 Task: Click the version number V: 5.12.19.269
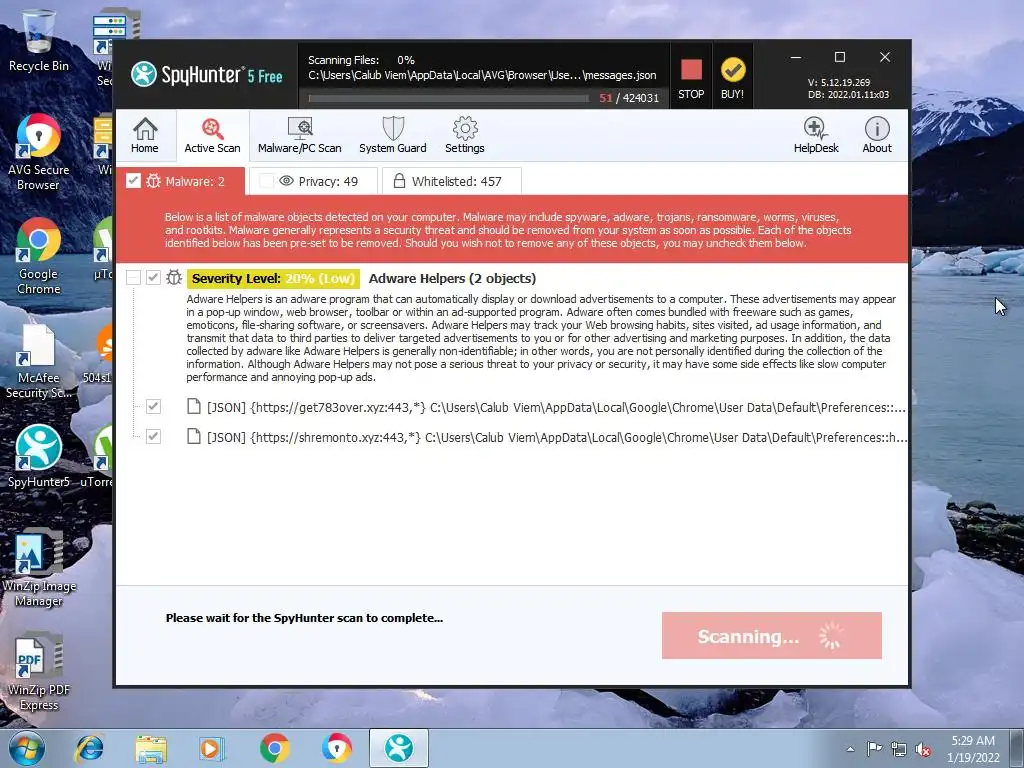tap(839, 82)
